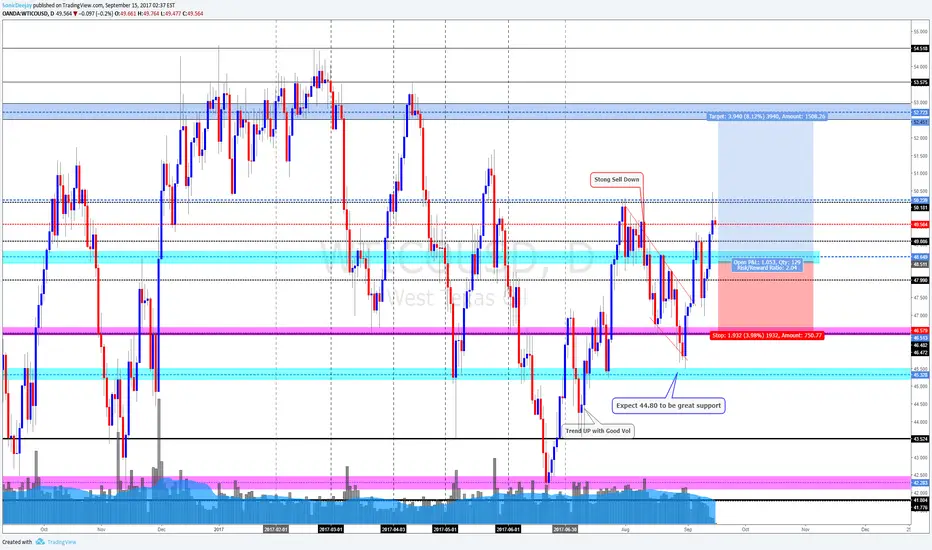Click the 50.181 price label on price axis
Image resolution: width=932 pixels, height=550 pixels.
coord(920,208)
